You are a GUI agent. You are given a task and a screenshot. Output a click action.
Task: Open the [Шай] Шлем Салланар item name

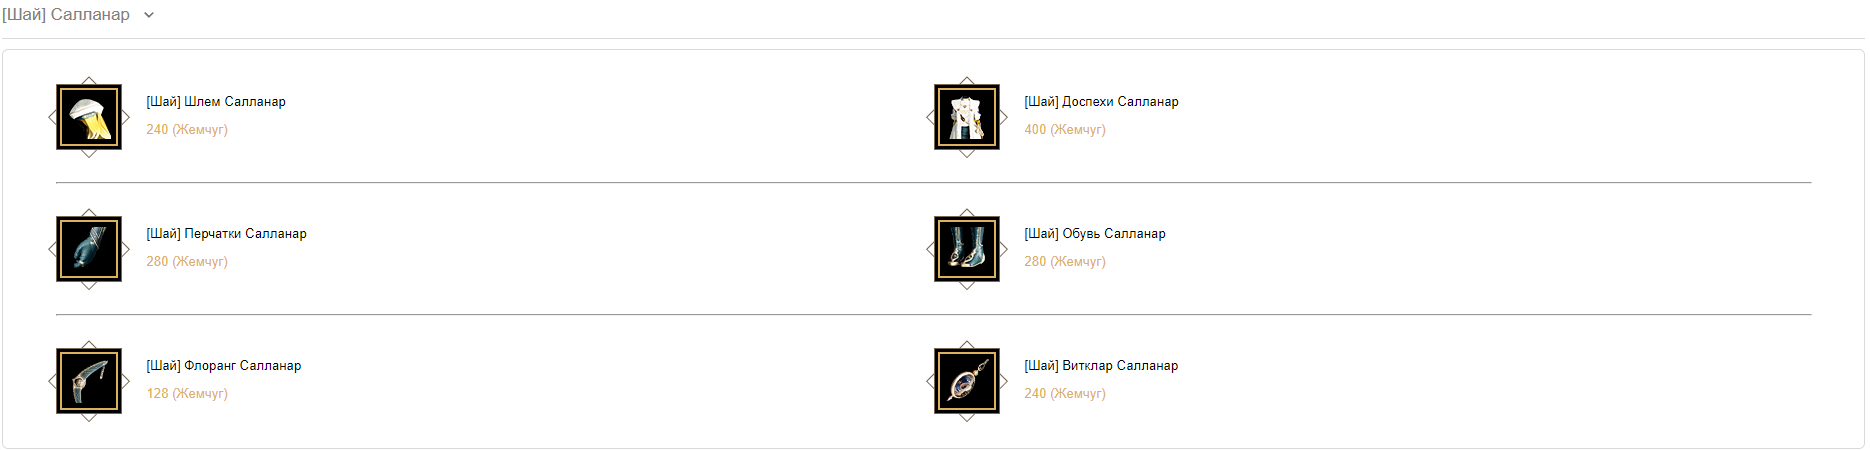[216, 102]
